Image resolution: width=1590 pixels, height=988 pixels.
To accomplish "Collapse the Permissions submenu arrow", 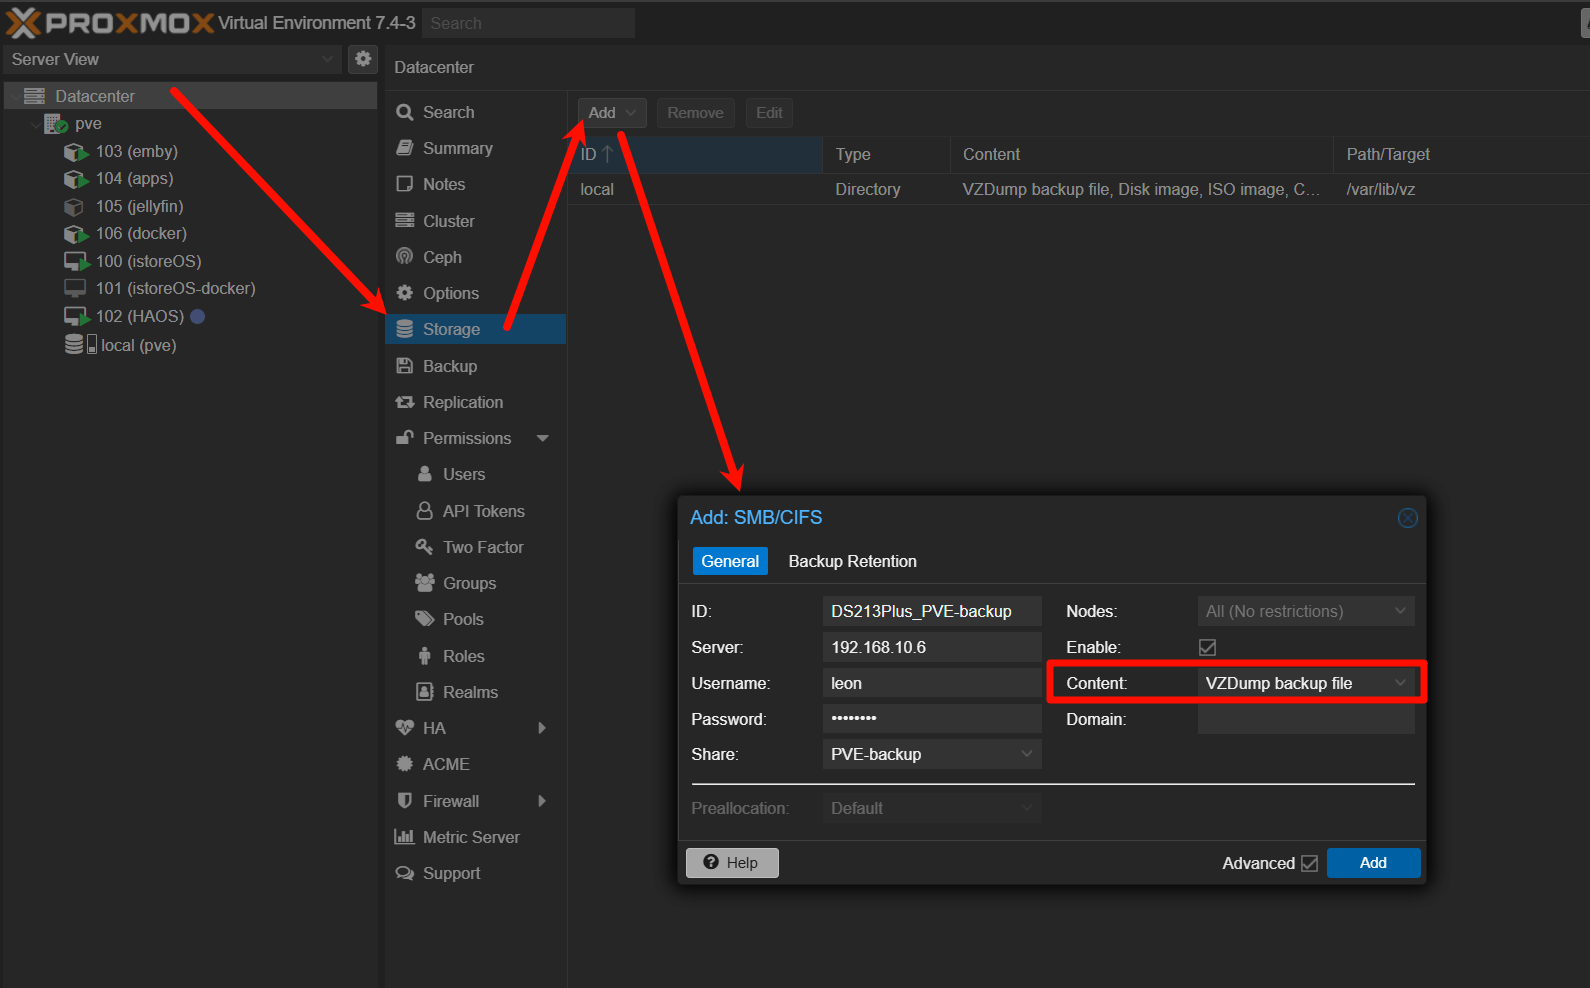I will pos(543,438).
